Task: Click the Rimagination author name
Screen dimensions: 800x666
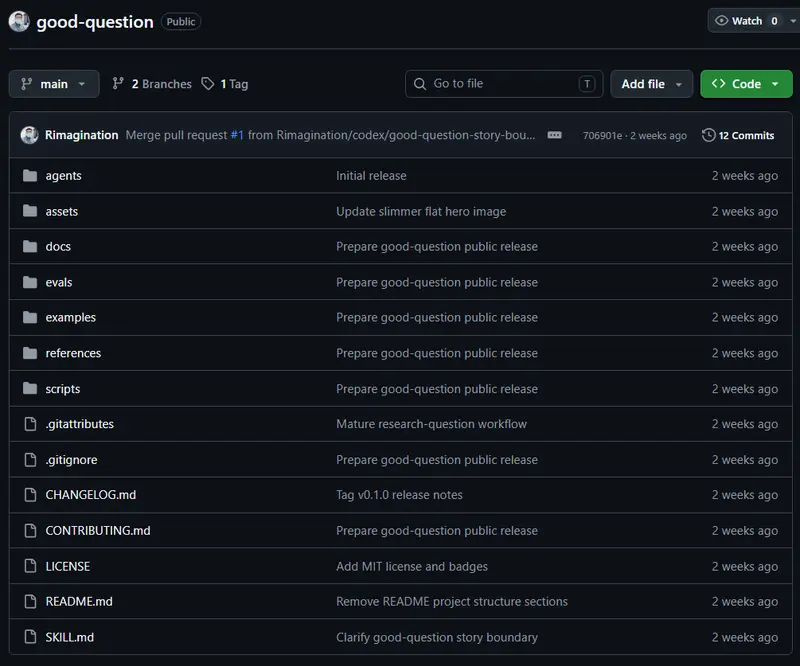Action: (x=82, y=135)
